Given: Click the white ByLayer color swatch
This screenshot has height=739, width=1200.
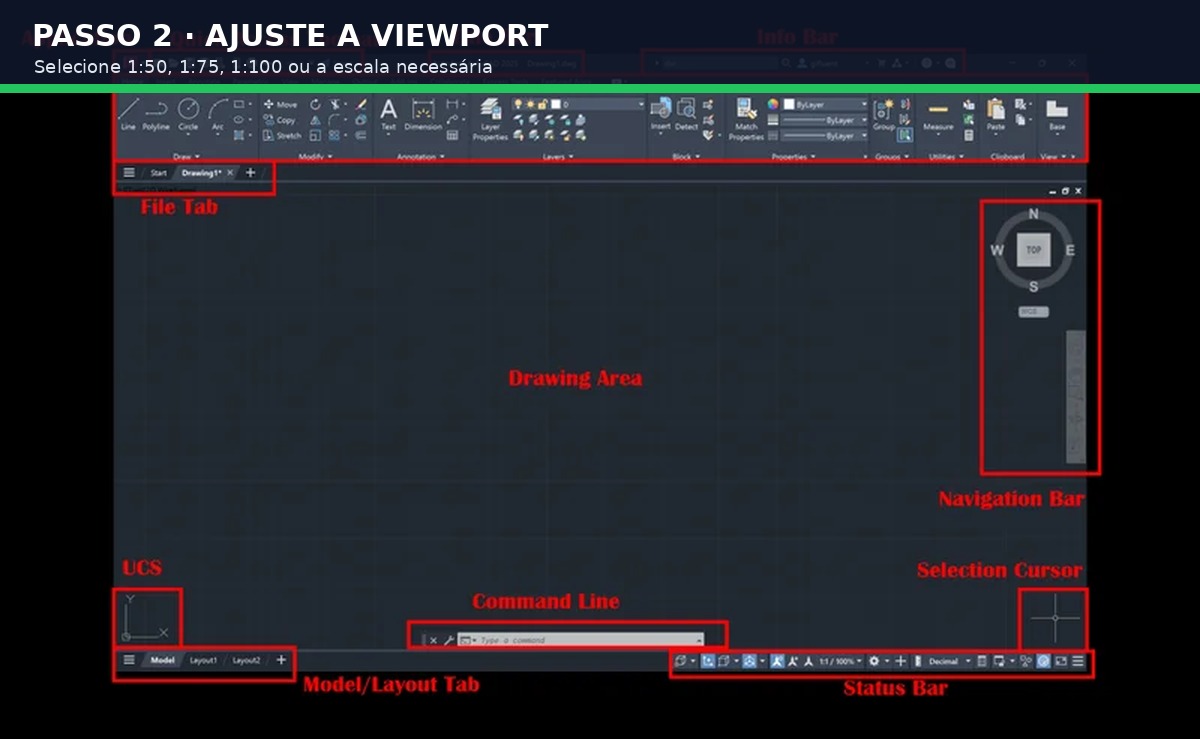Looking at the screenshot, I should coord(789,104).
